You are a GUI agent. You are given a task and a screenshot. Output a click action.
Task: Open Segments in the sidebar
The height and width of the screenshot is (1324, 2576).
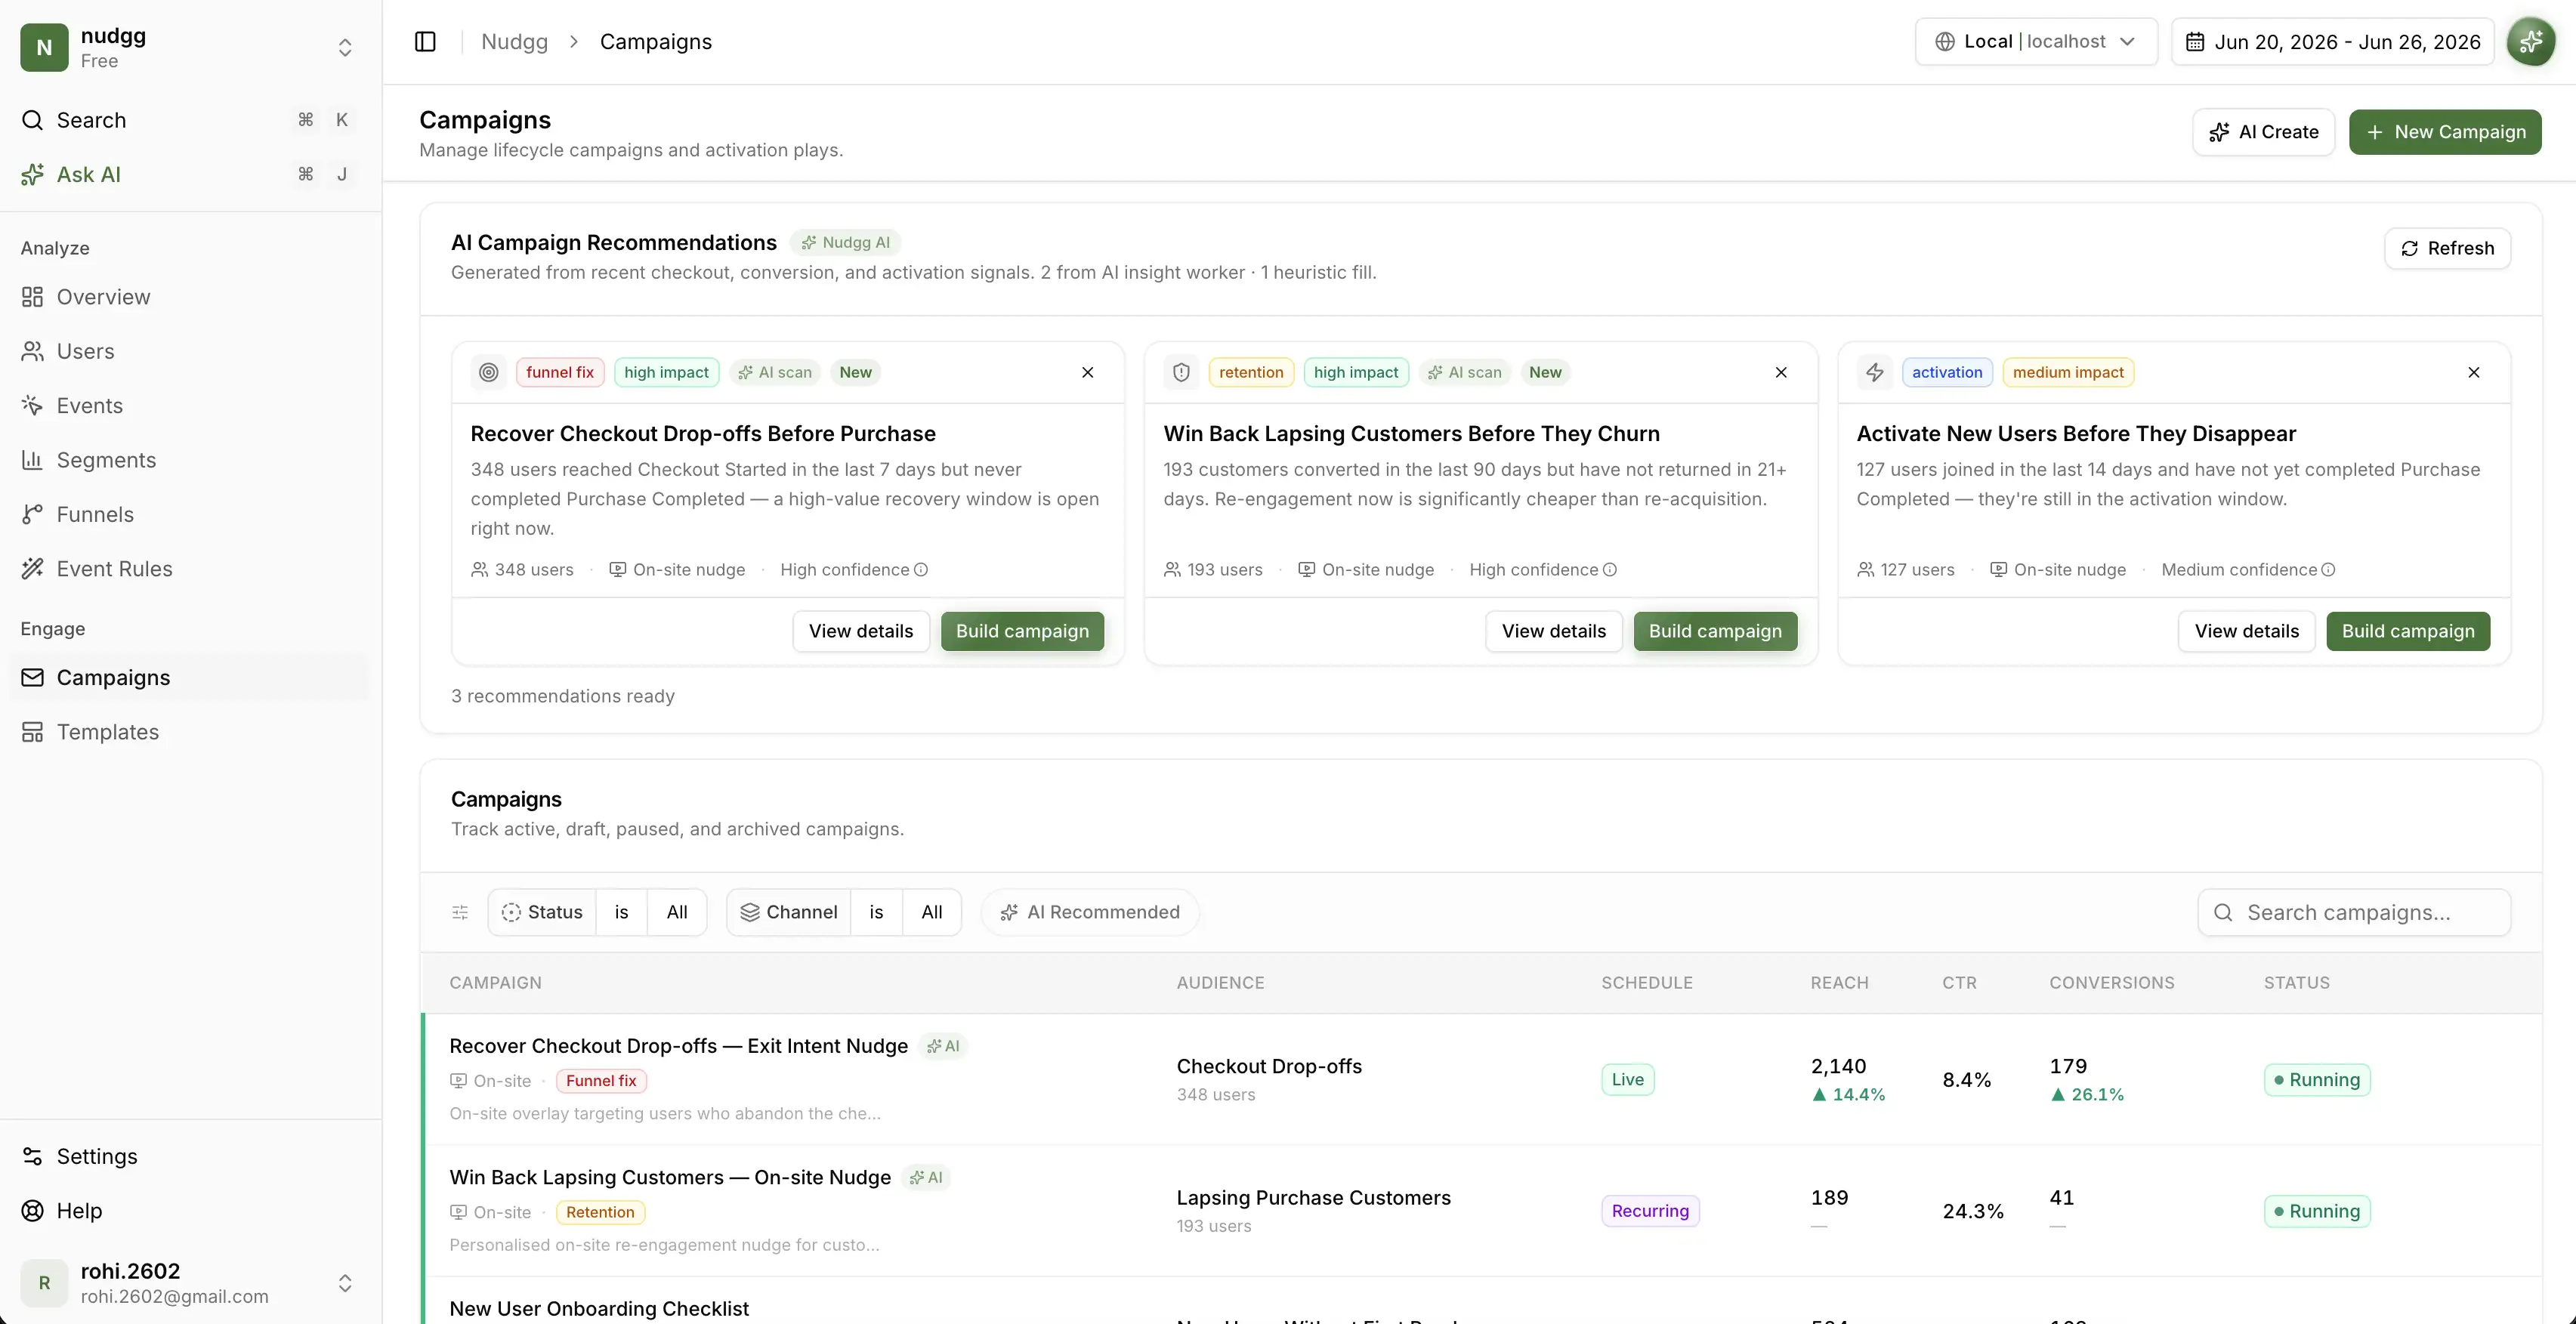pos(190,460)
